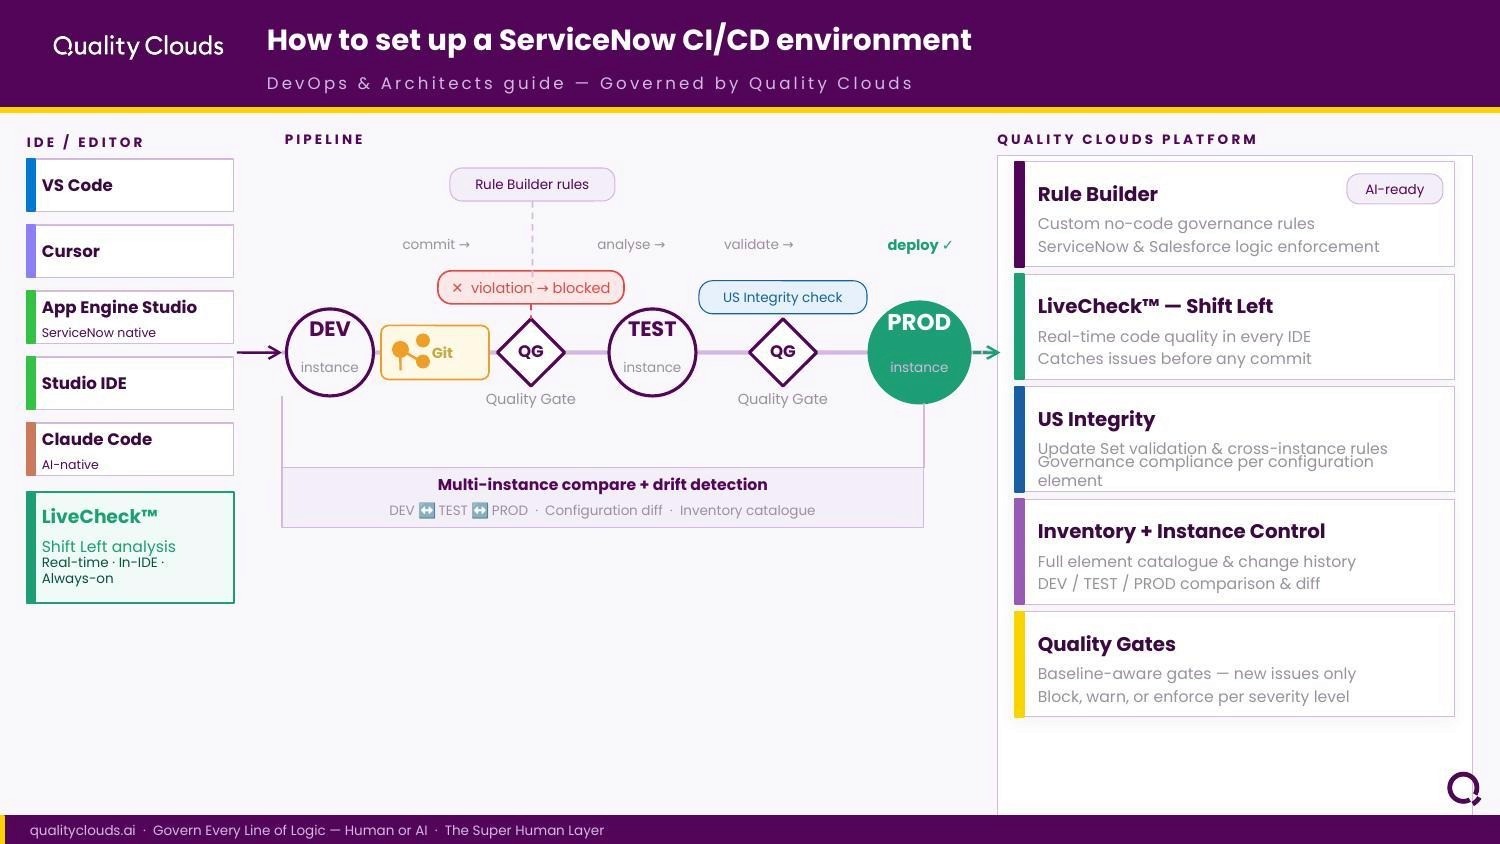This screenshot has width=1500, height=844.
Task: Click 'The Super Human Layer' footer text
Action: (x=524, y=830)
